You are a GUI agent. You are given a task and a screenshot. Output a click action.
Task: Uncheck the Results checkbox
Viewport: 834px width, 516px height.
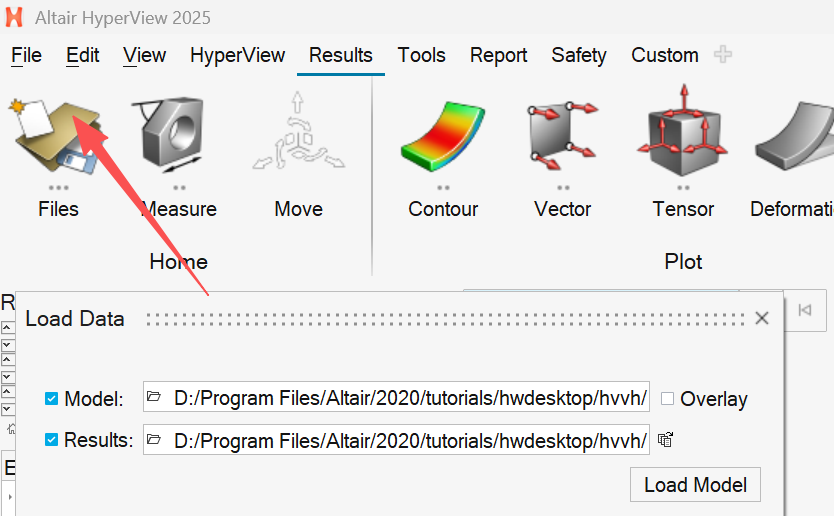(x=52, y=439)
